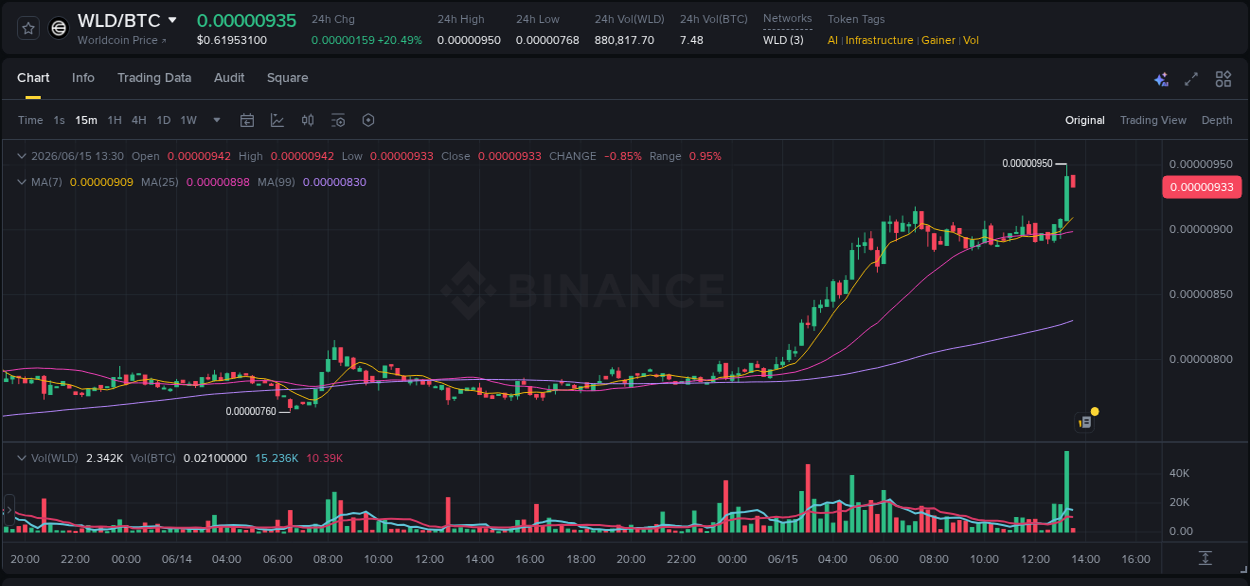Click the current price label 0.00000933
1250x586 pixels.
pos(1201,187)
